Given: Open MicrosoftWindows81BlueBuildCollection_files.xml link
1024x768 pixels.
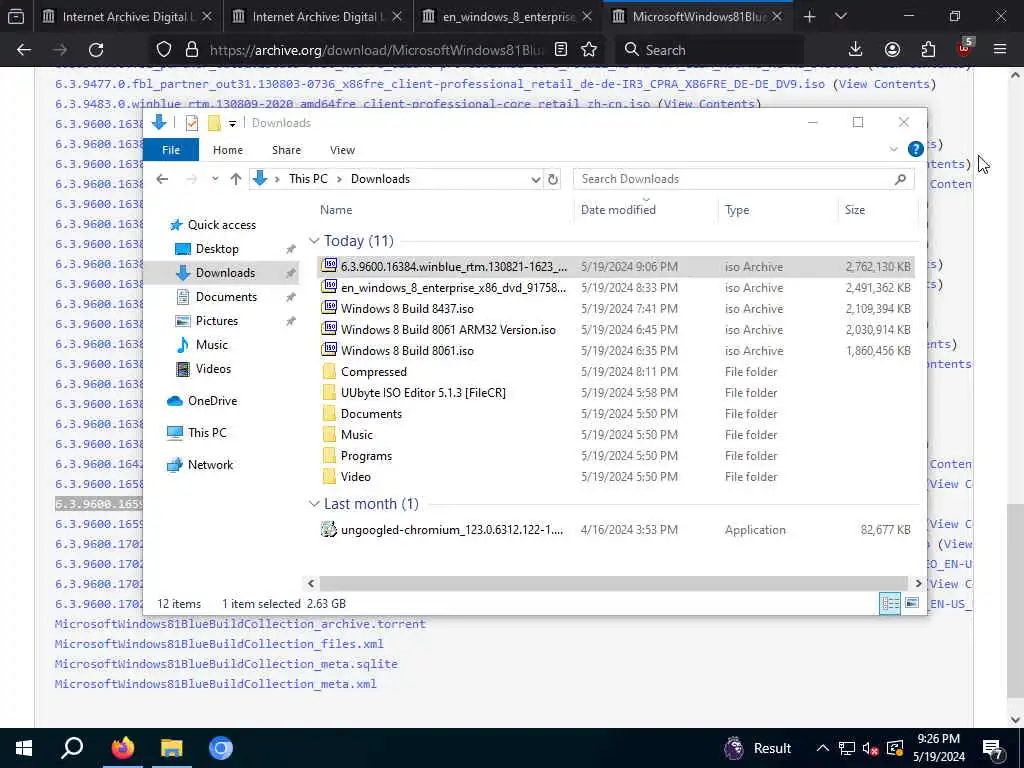Looking at the screenshot, I should coord(219,644).
